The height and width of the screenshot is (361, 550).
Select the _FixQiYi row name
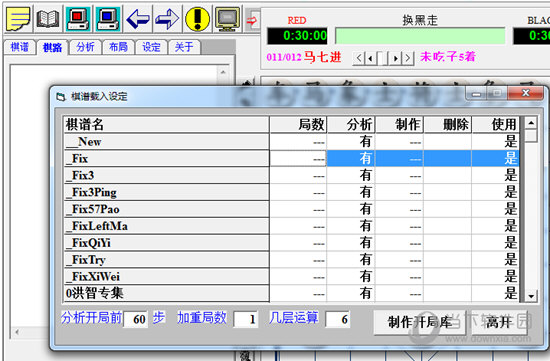click(x=167, y=243)
